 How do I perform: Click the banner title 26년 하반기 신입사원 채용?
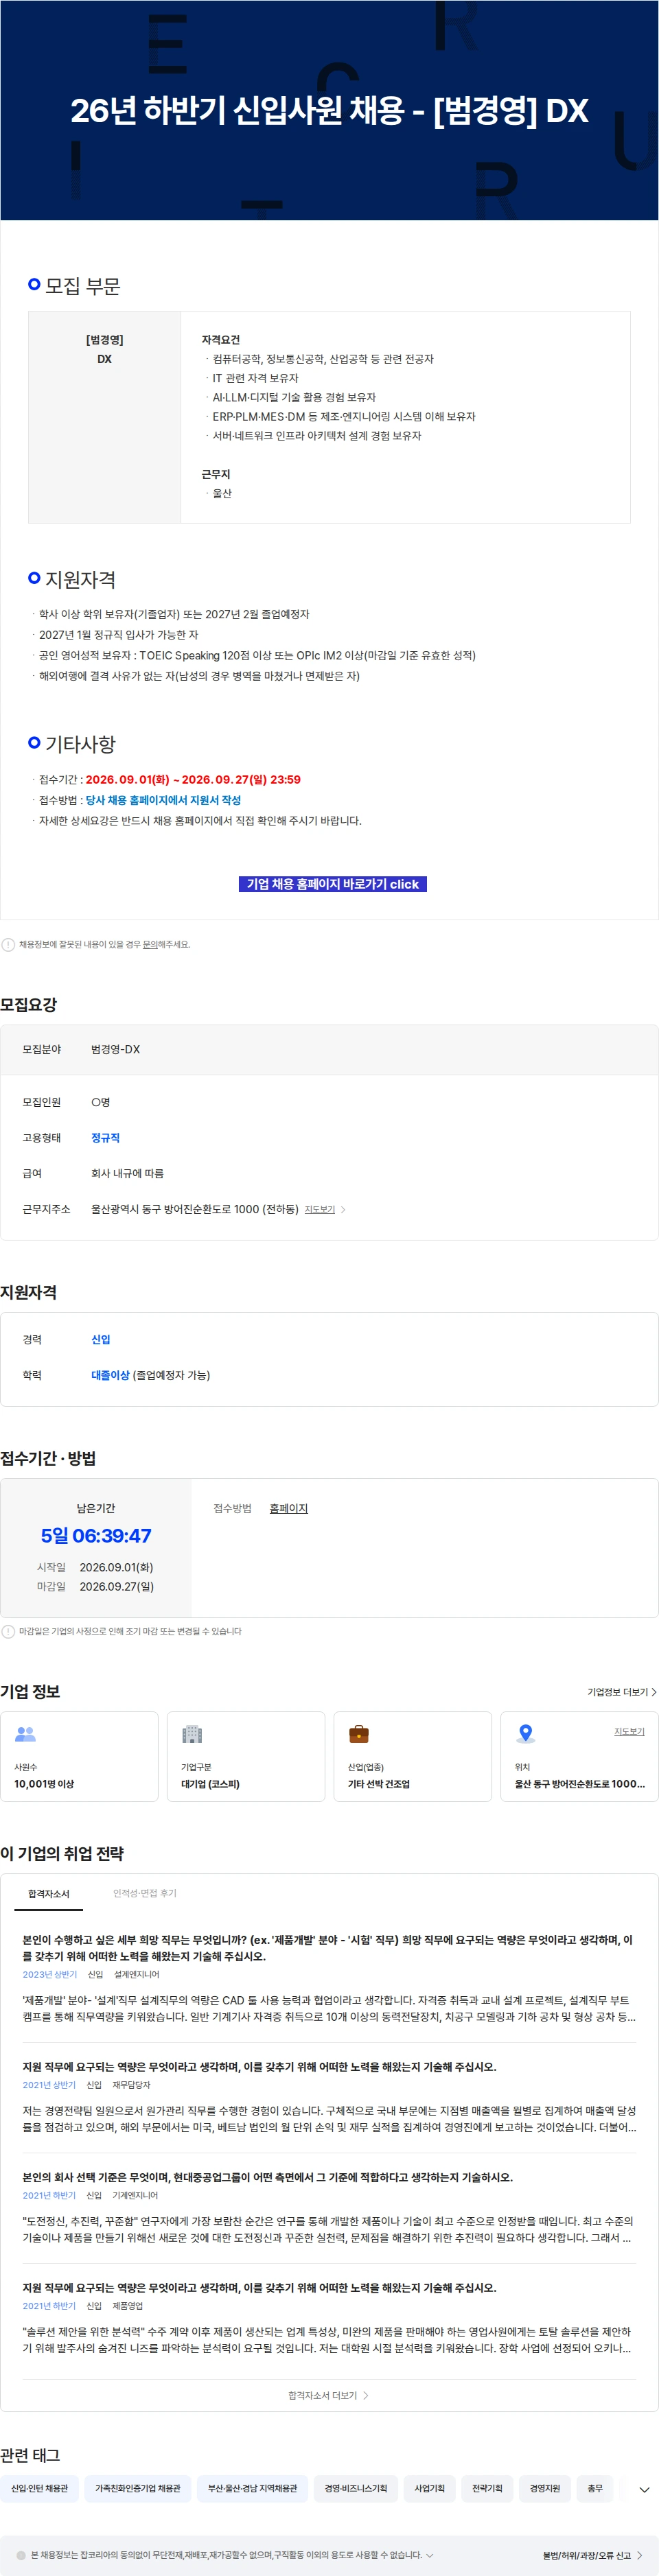329,110
